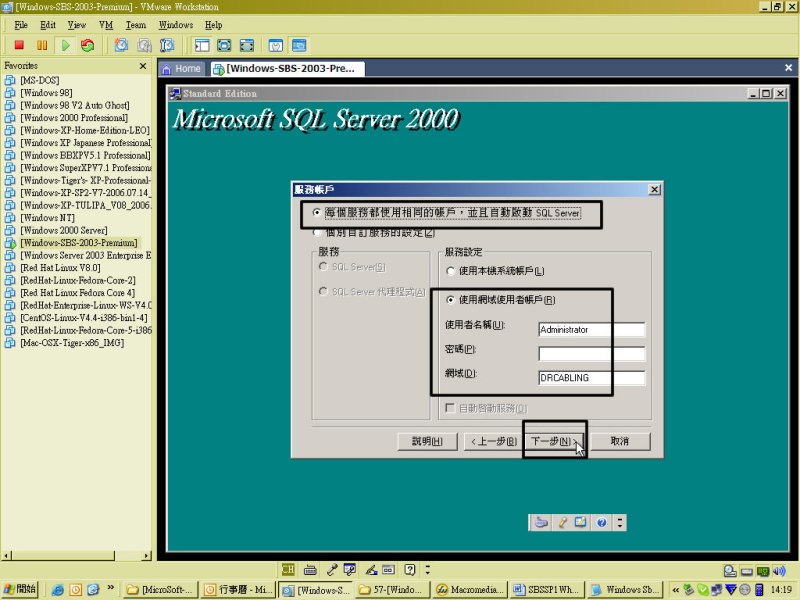This screenshot has width=800, height=600.
Task: Click the Summary view toolbar icon
Action: (276, 45)
